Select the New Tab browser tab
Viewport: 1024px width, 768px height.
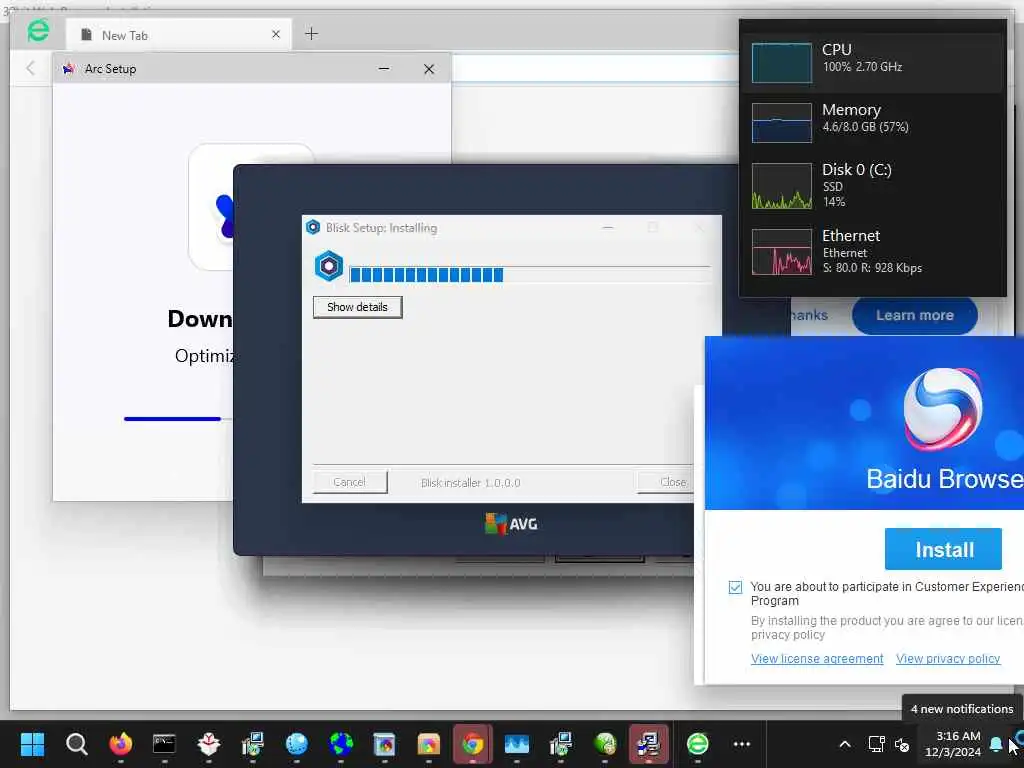tap(178, 35)
